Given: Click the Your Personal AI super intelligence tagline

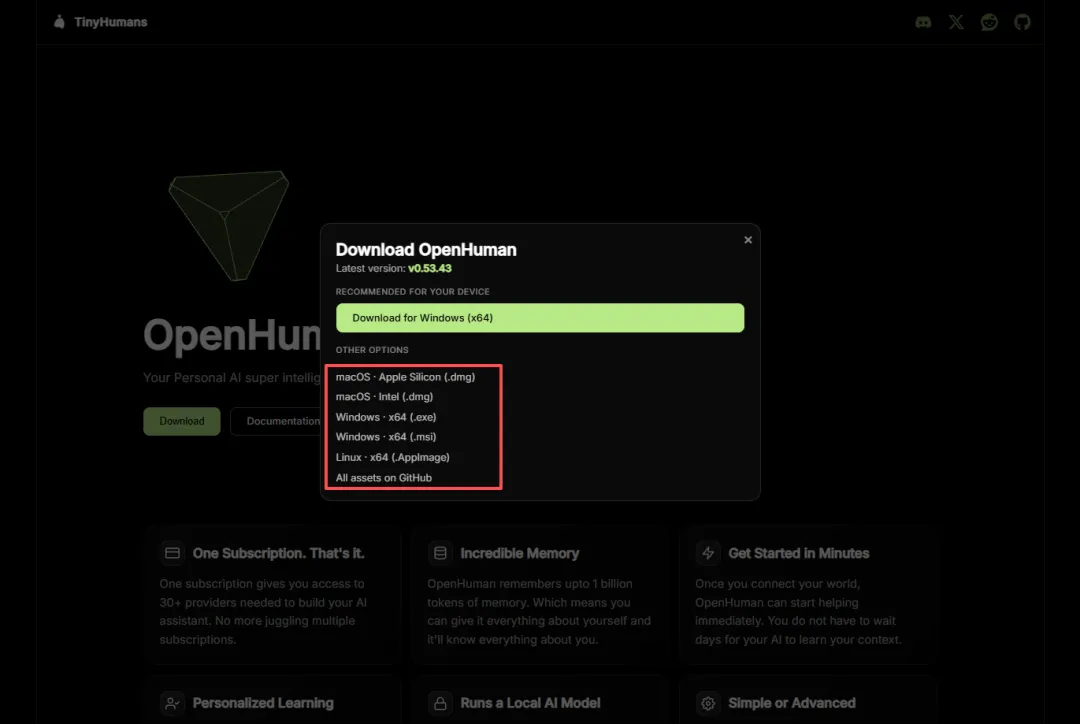Looking at the screenshot, I should coord(232,377).
